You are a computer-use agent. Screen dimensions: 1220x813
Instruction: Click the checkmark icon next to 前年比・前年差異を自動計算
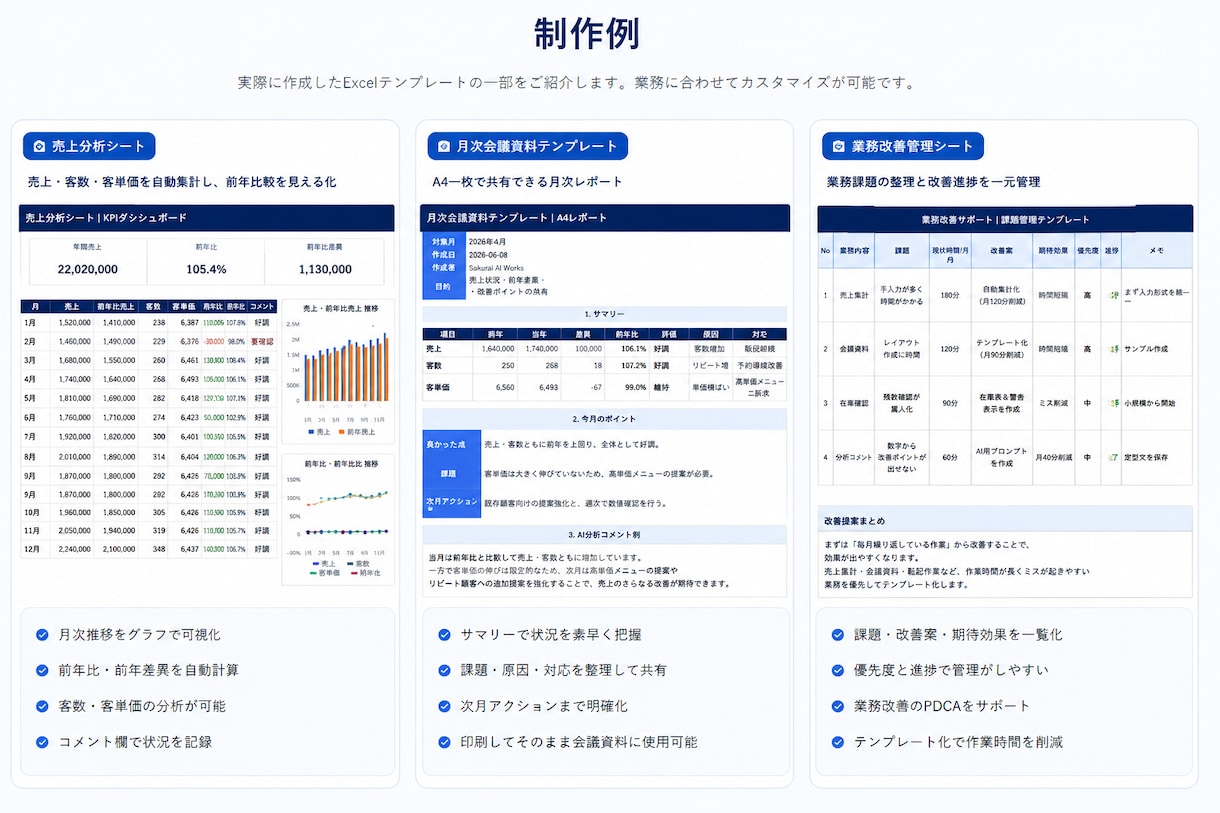click(42, 670)
